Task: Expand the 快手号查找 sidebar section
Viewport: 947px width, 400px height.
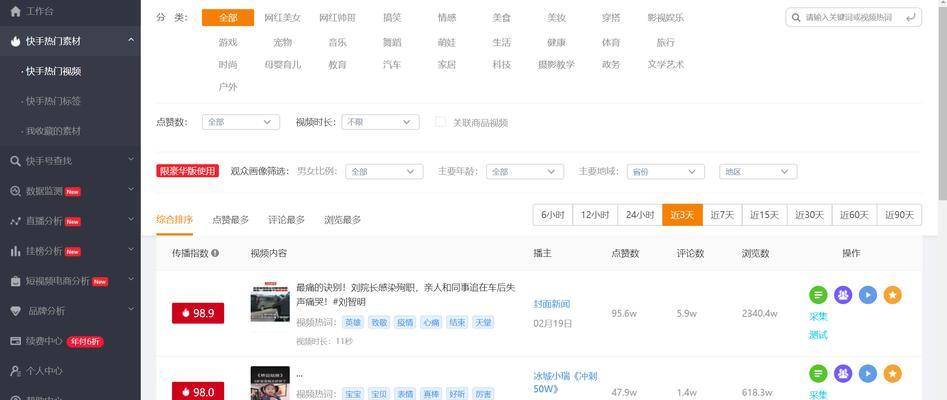Action: [131, 160]
